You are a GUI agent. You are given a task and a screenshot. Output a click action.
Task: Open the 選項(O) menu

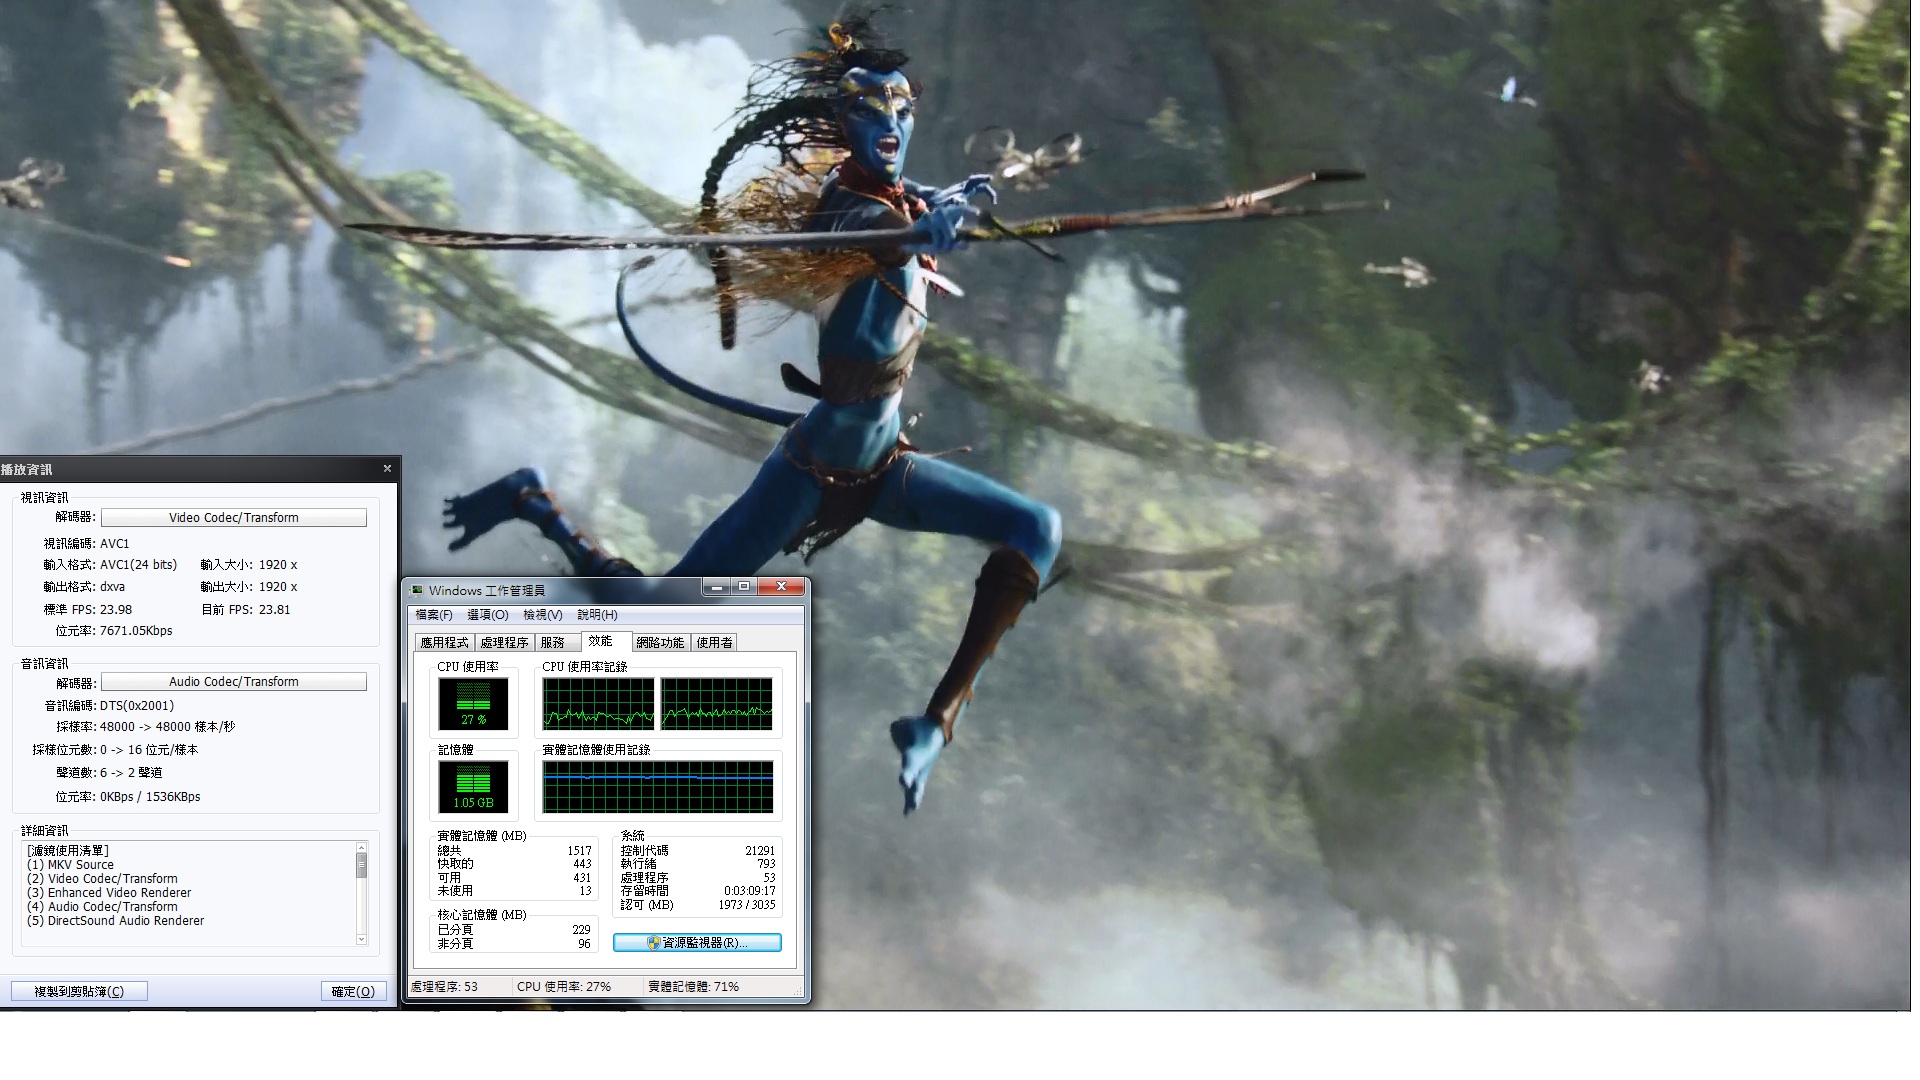coord(487,615)
